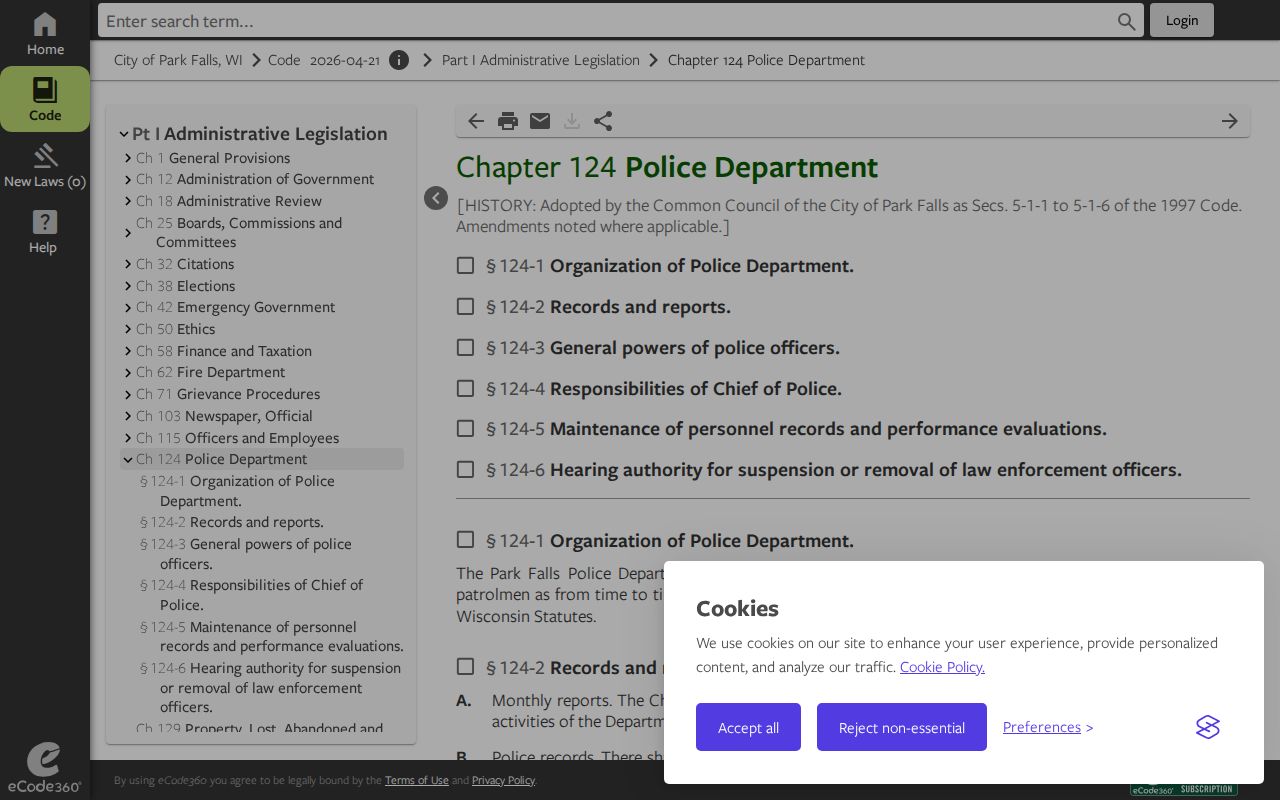Check § 124-5 Maintenance of personnel records box
The image size is (1280, 800).
pyautogui.click(x=465, y=429)
